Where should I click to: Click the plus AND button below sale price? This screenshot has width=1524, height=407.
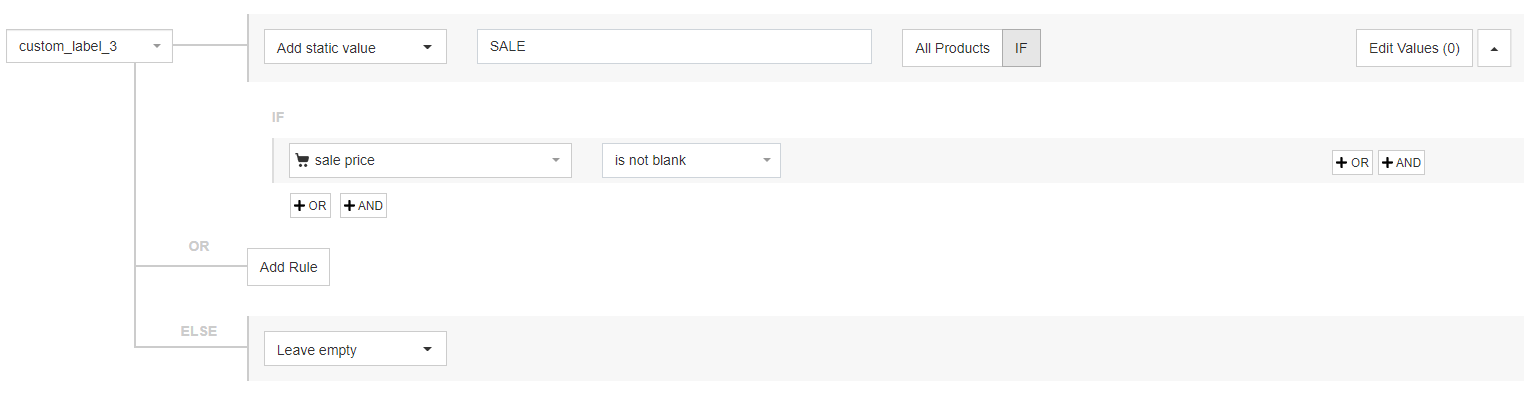[x=363, y=206]
